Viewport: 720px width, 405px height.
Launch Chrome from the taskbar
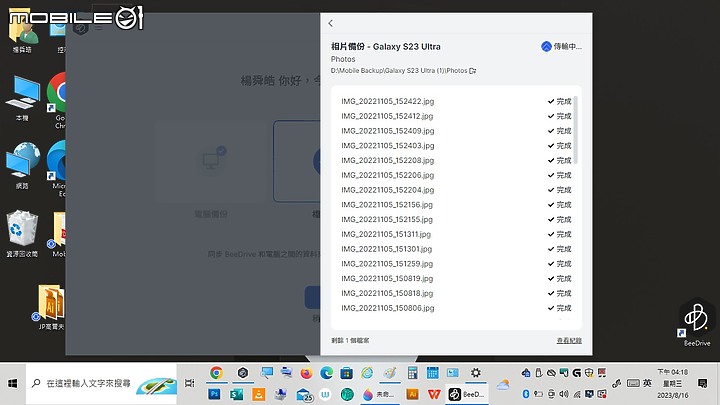pyautogui.click(x=216, y=373)
